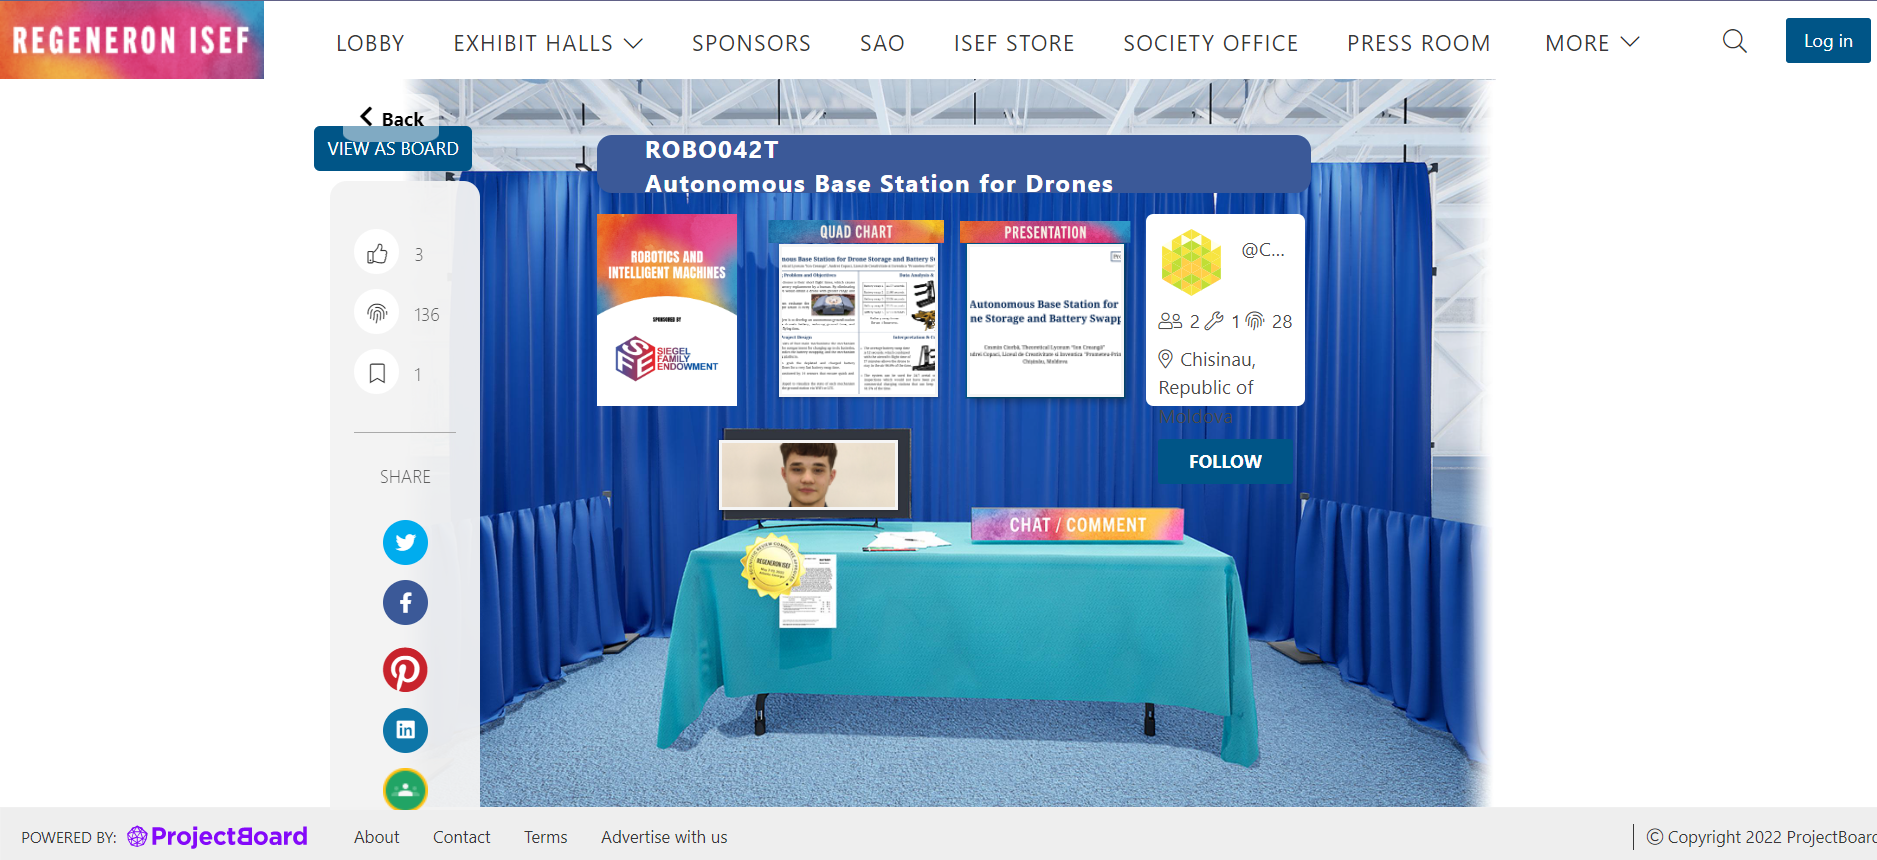This screenshot has height=860, width=1877.
Task: Navigate to the ISEF Store page
Action: (x=1013, y=43)
